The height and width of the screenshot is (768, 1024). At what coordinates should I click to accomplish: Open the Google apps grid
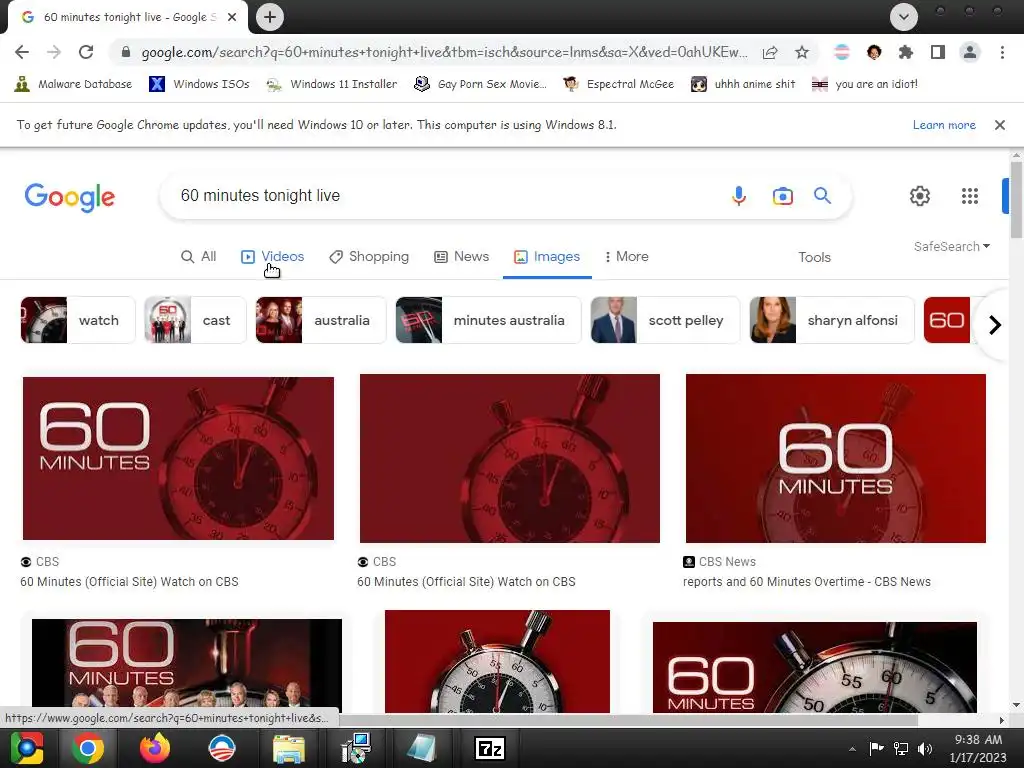[x=970, y=196]
